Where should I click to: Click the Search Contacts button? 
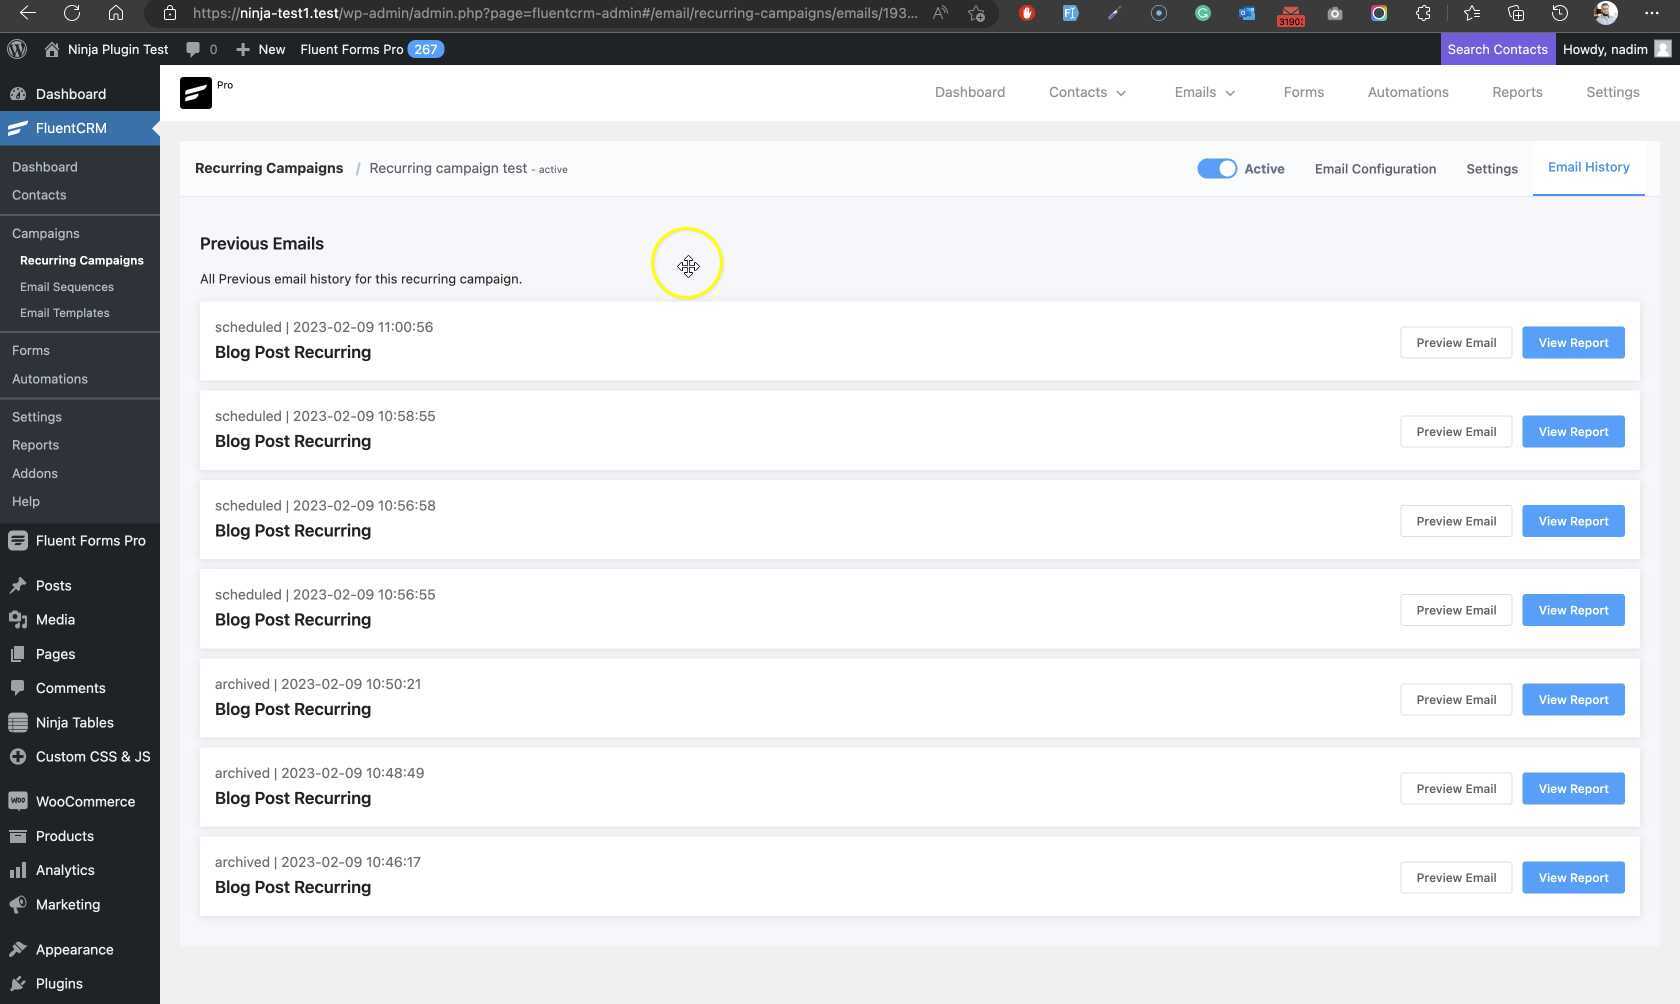coord(1496,49)
